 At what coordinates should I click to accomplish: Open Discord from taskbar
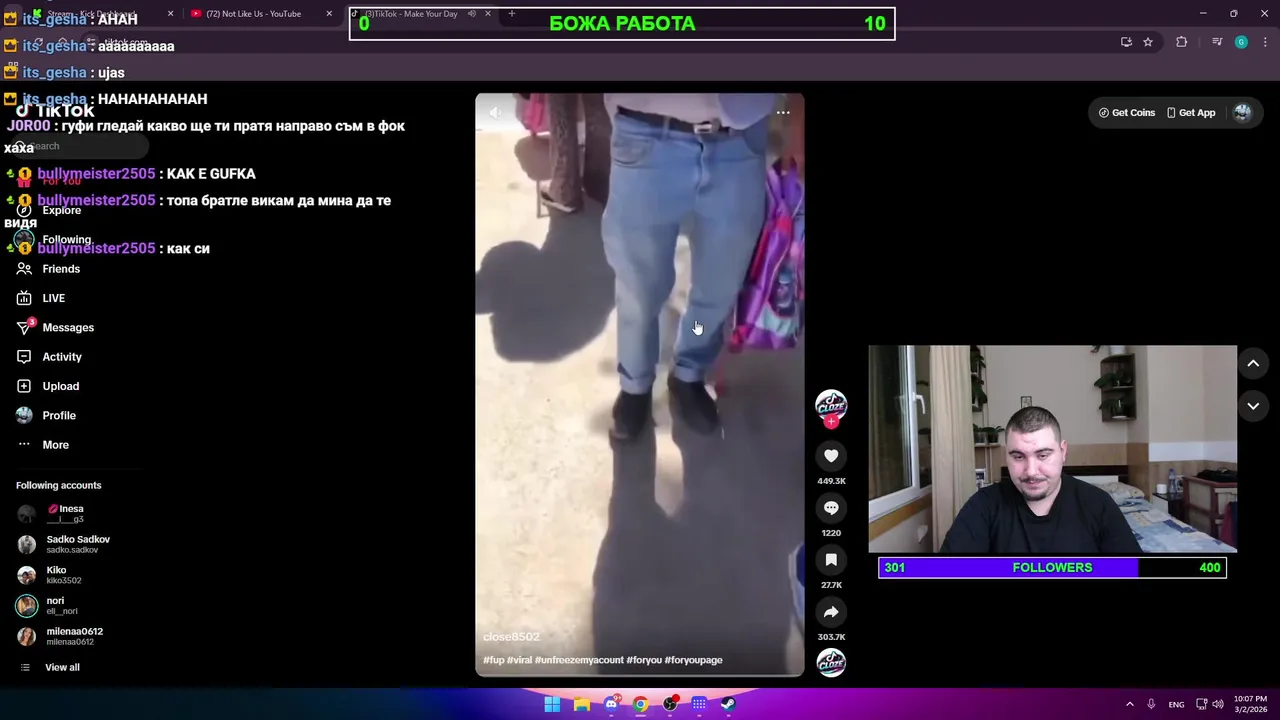coord(611,704)
